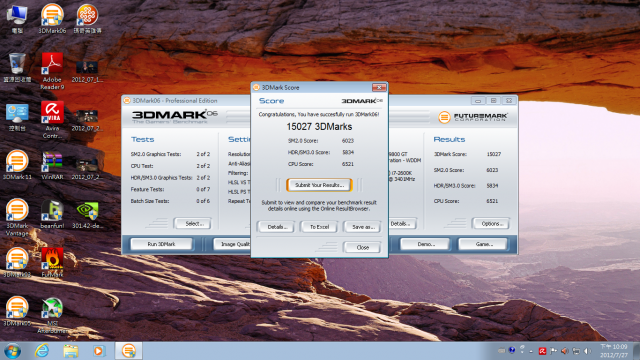Launch Internet Explorer from the taskbar
640x360 pixels.
(x=42, y=351)
